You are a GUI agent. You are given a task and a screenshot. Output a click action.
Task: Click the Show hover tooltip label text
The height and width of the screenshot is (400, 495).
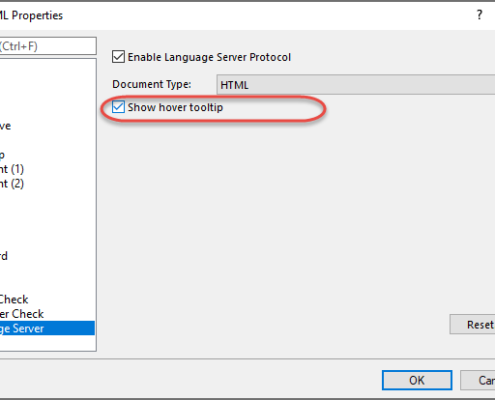175,107
